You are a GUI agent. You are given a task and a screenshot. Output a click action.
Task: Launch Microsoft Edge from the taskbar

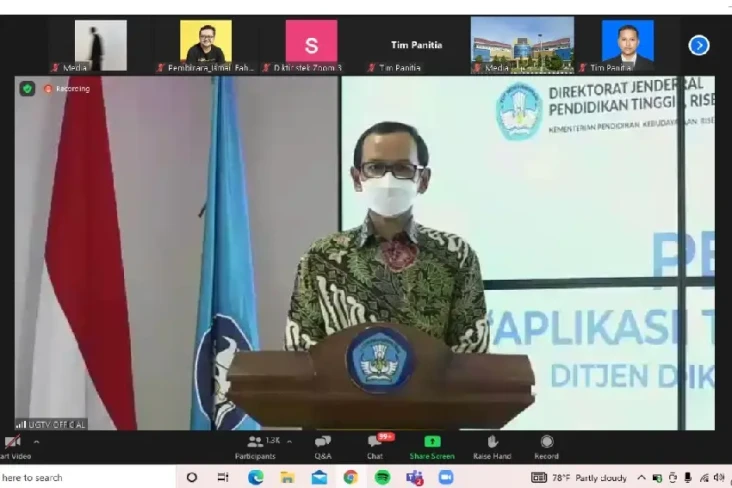pos(255,477)
